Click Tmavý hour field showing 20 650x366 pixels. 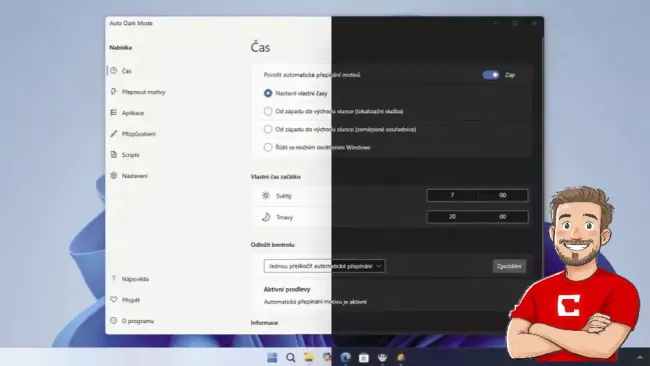click(452, 216)
